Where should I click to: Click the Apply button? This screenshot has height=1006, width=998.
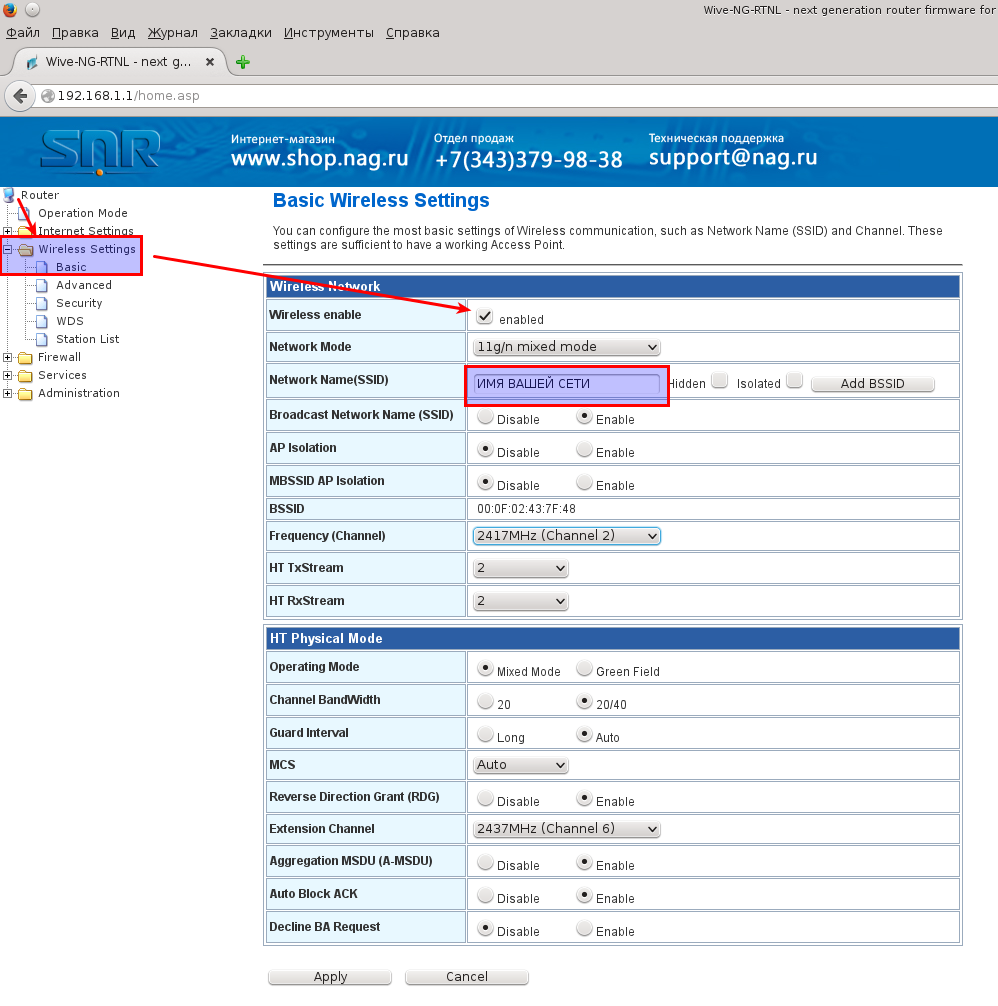pyautogui.click(x=330, y=977)
